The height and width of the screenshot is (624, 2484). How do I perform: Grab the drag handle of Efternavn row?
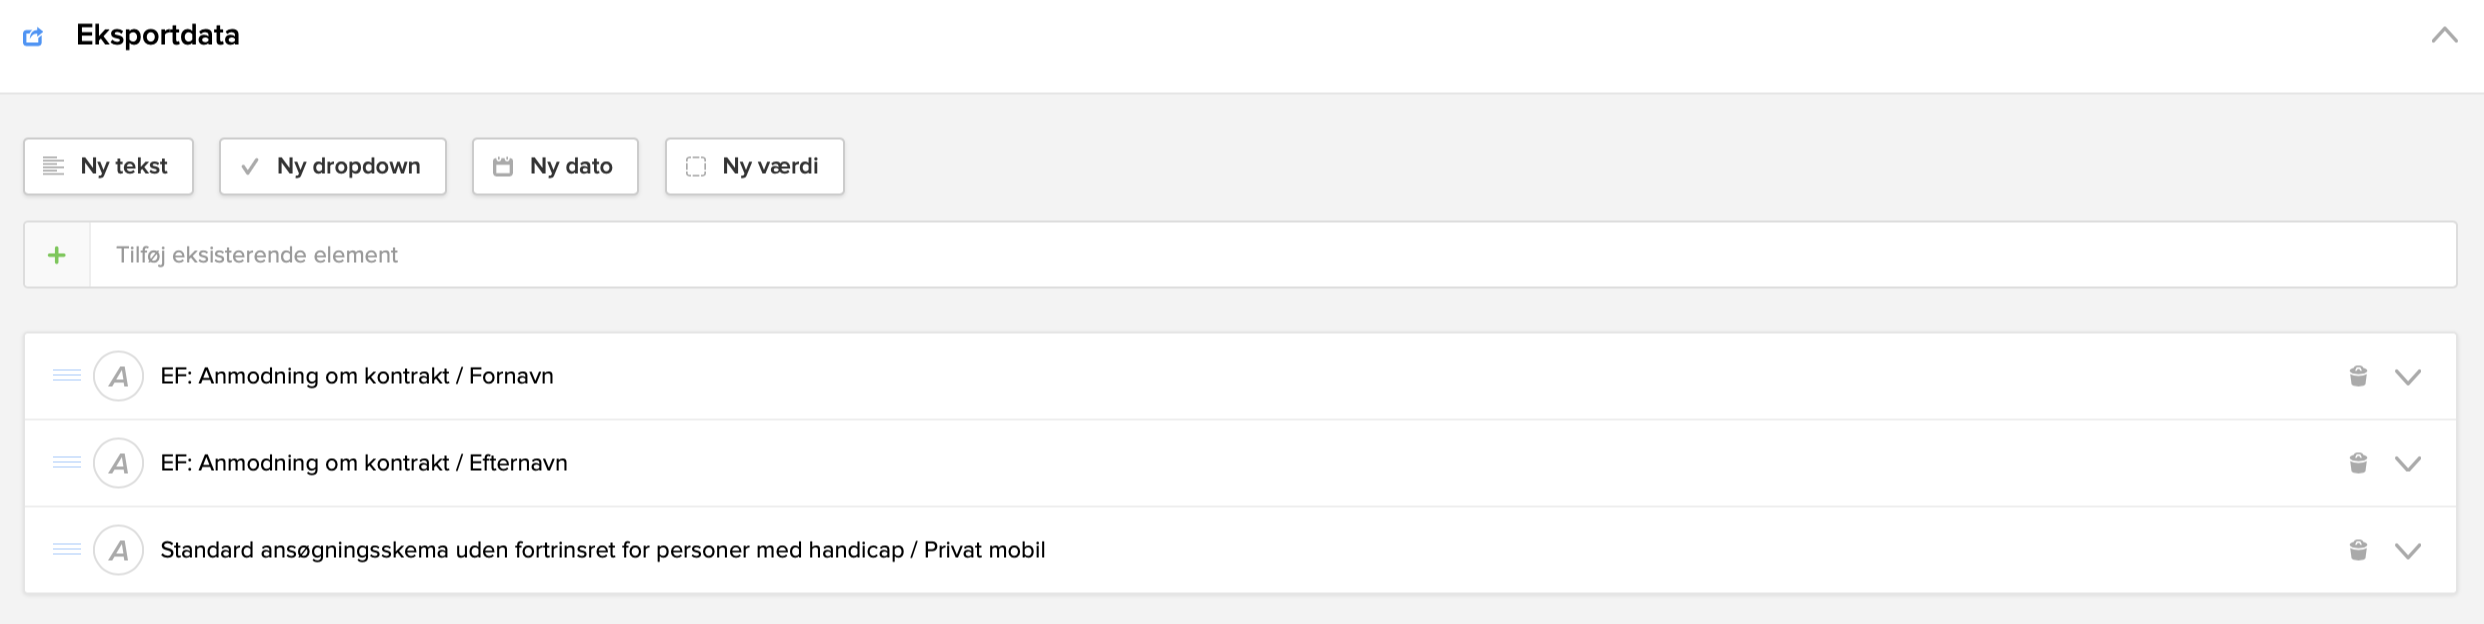tap(67, 463)
